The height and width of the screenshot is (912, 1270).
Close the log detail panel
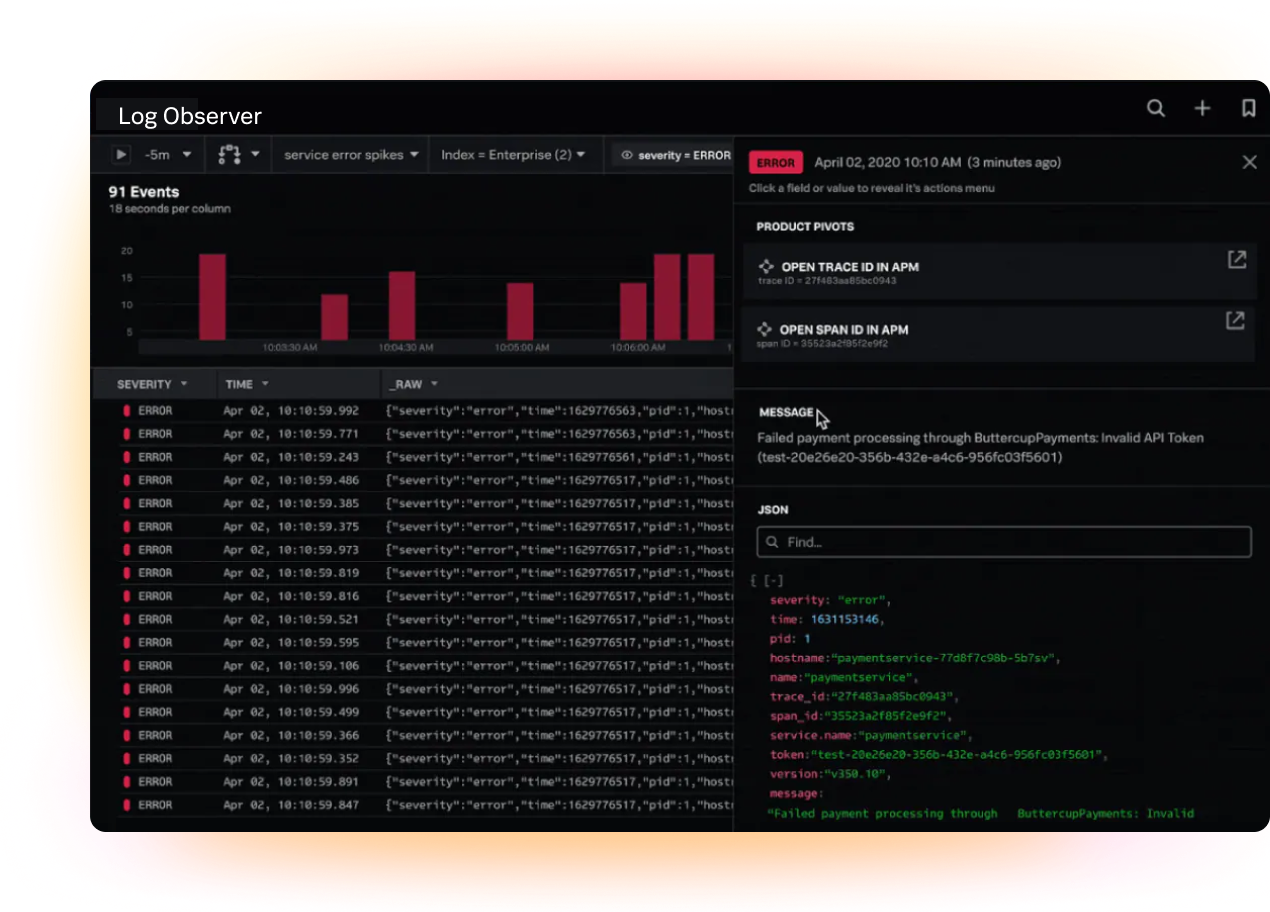[x=1249, y=162]
